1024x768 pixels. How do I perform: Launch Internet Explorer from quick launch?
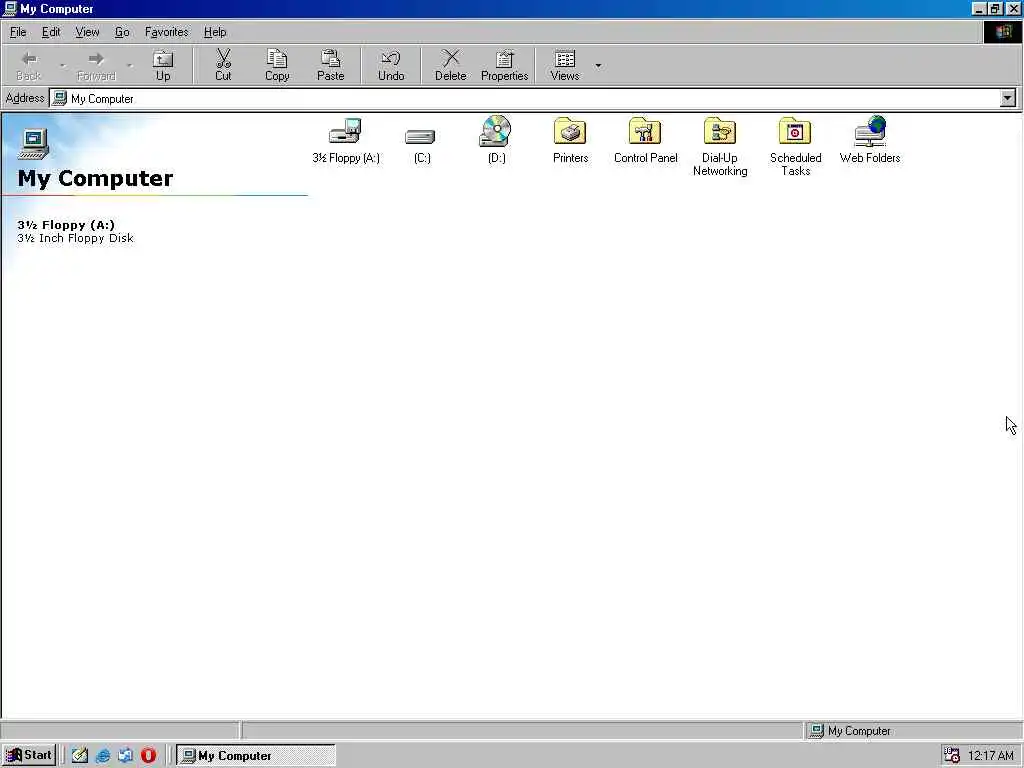pos(103,756)
